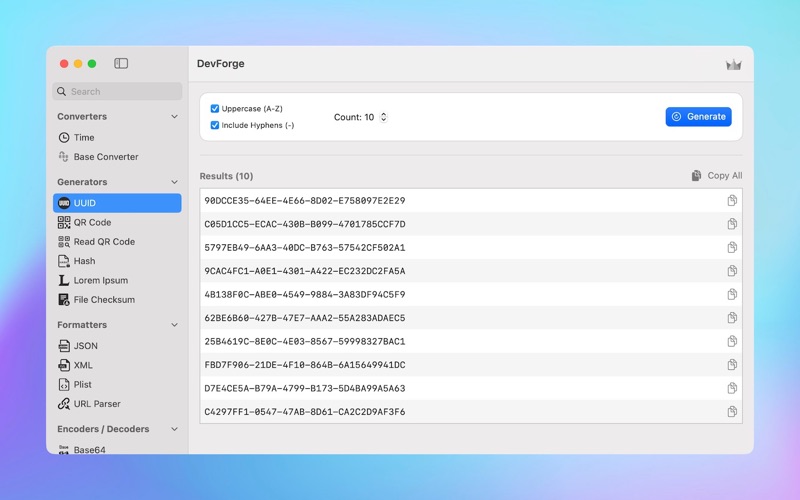Copy UUID starting with 90DCCE35
The width and height of the screenshot is (800, 500).
[732, 201]
